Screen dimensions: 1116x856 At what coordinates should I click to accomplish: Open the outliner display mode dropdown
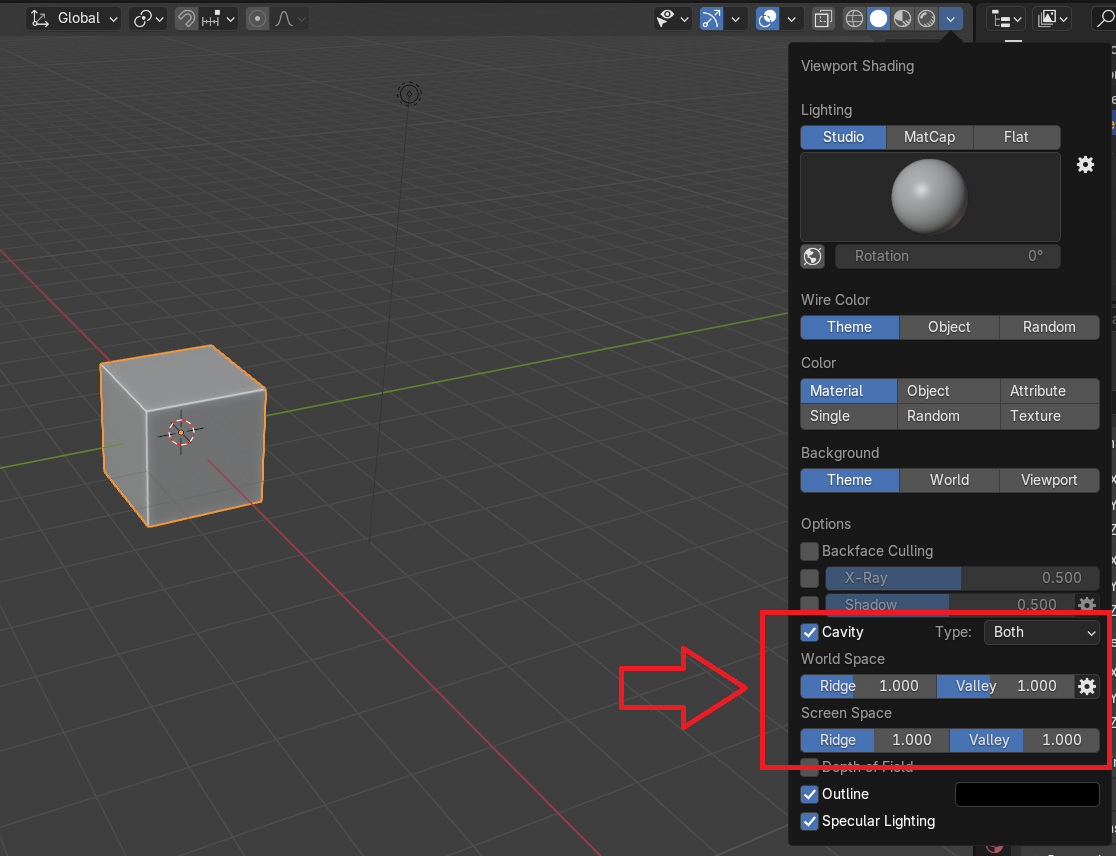1053,19
